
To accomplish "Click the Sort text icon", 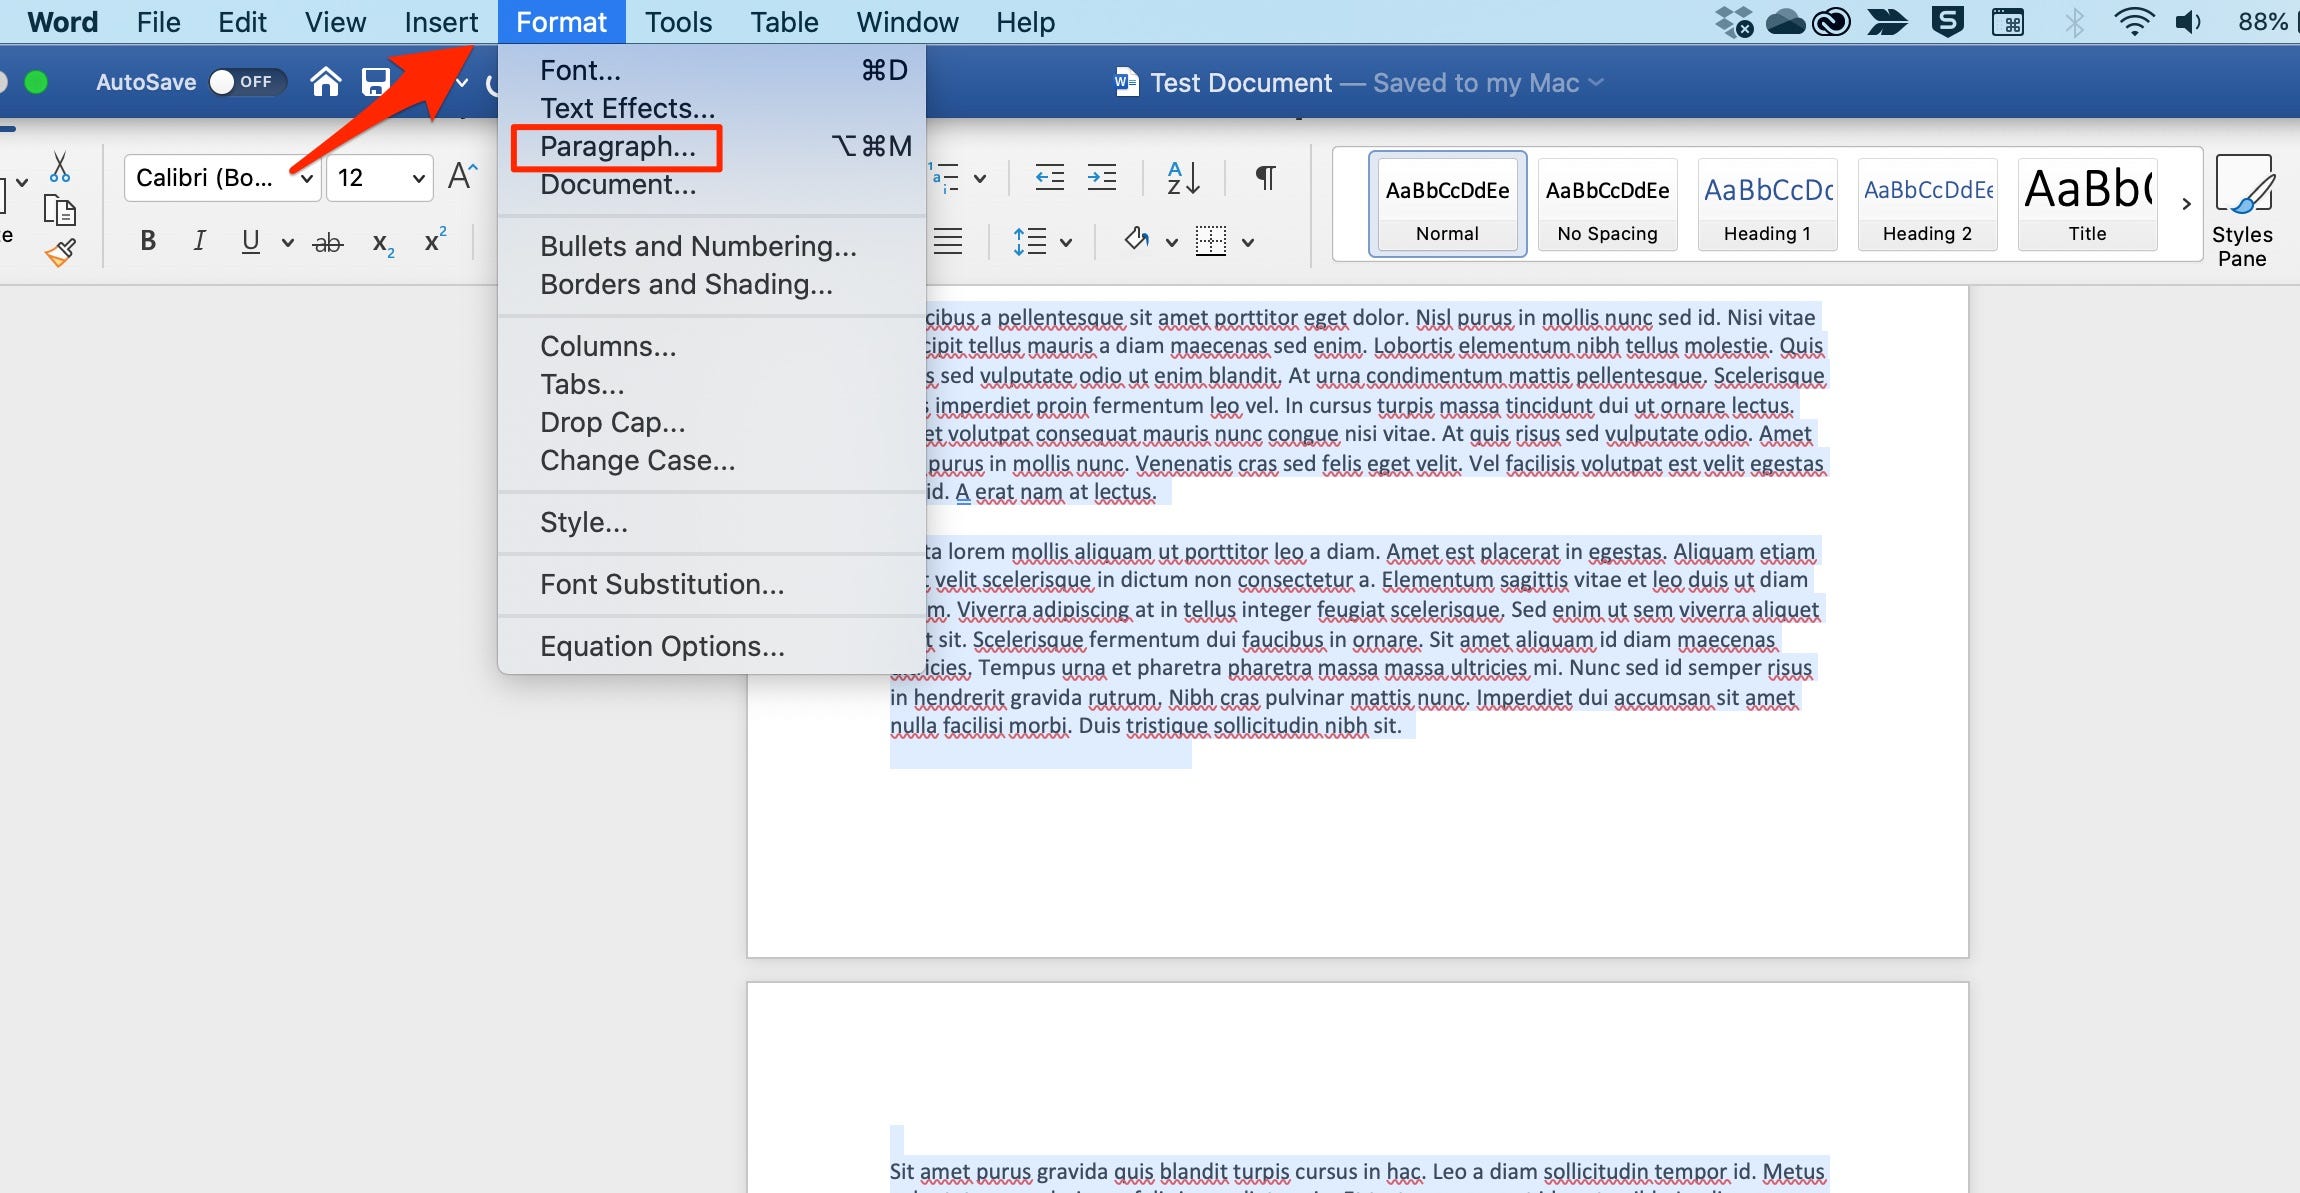I will click(1185, 180).
